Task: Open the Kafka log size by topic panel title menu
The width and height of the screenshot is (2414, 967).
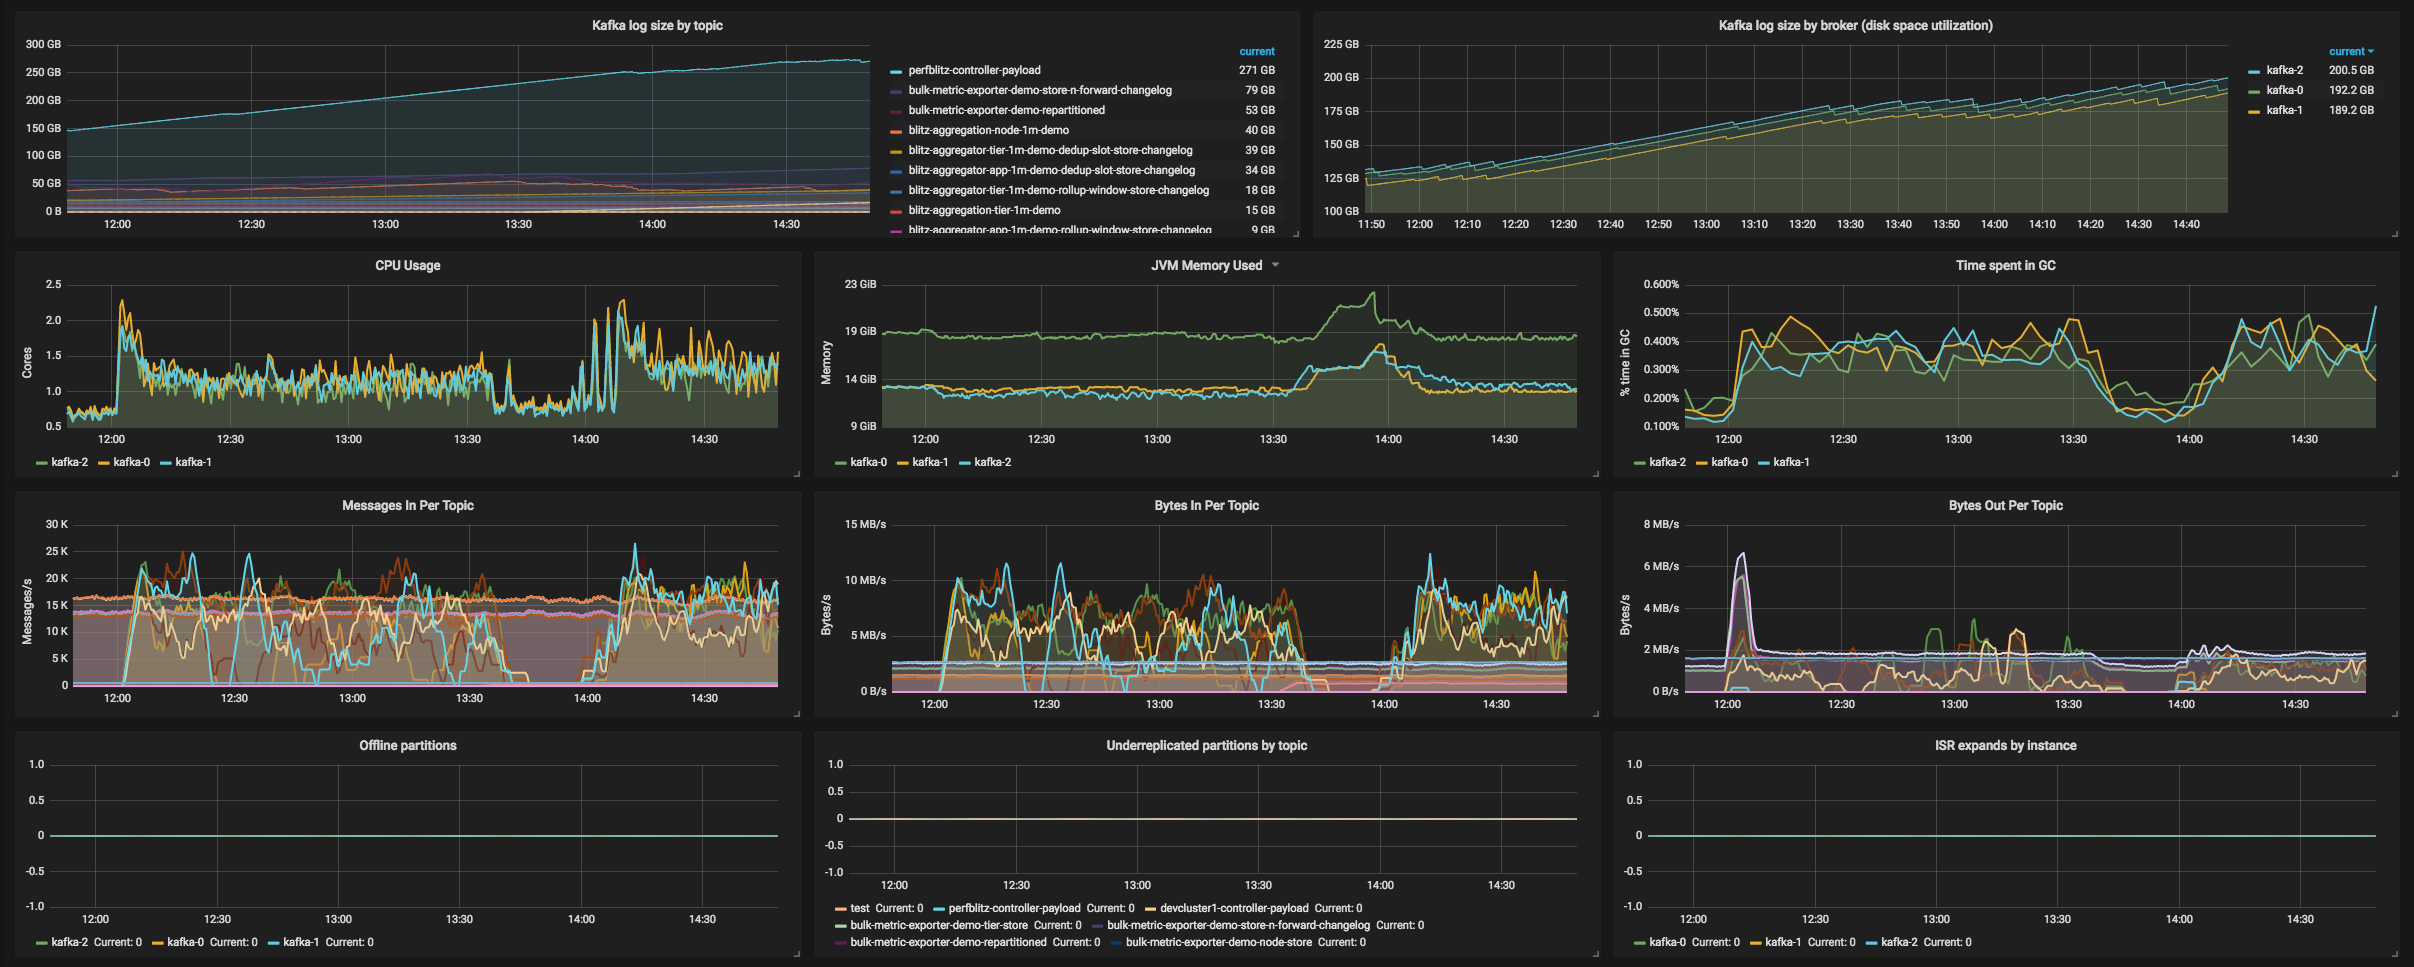Action: click(657, 25)
